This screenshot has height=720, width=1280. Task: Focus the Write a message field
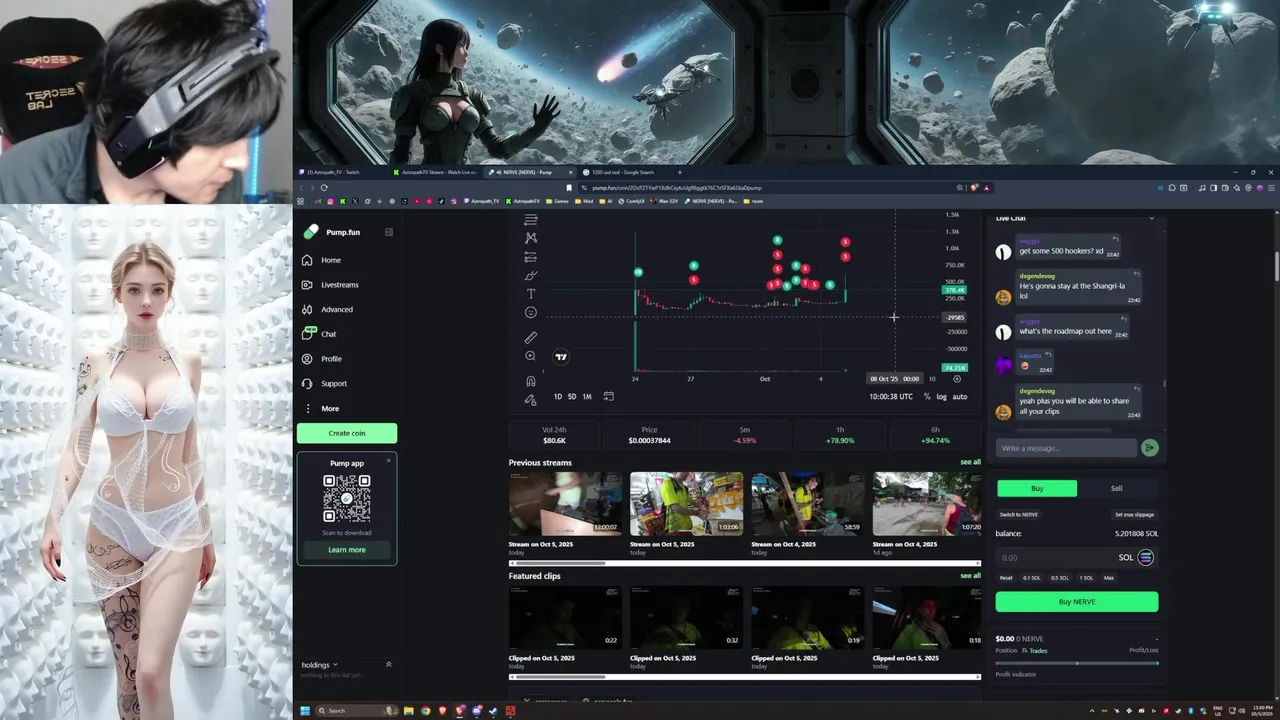(x=1067, y=448)
